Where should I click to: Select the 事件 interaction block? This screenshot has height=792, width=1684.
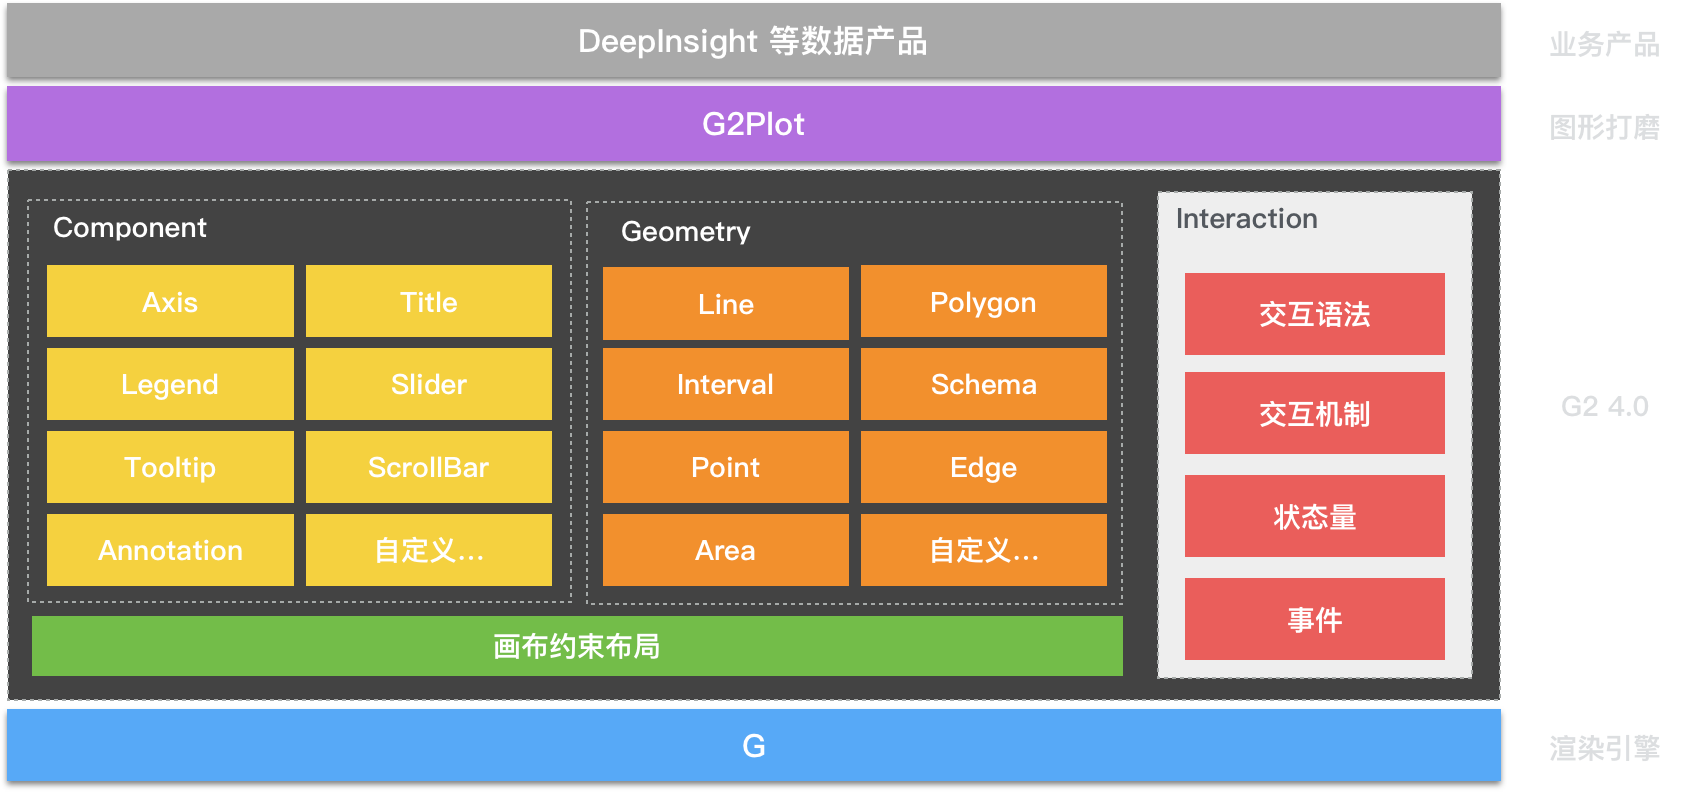pyautogui.click(x=1314, y=619)
